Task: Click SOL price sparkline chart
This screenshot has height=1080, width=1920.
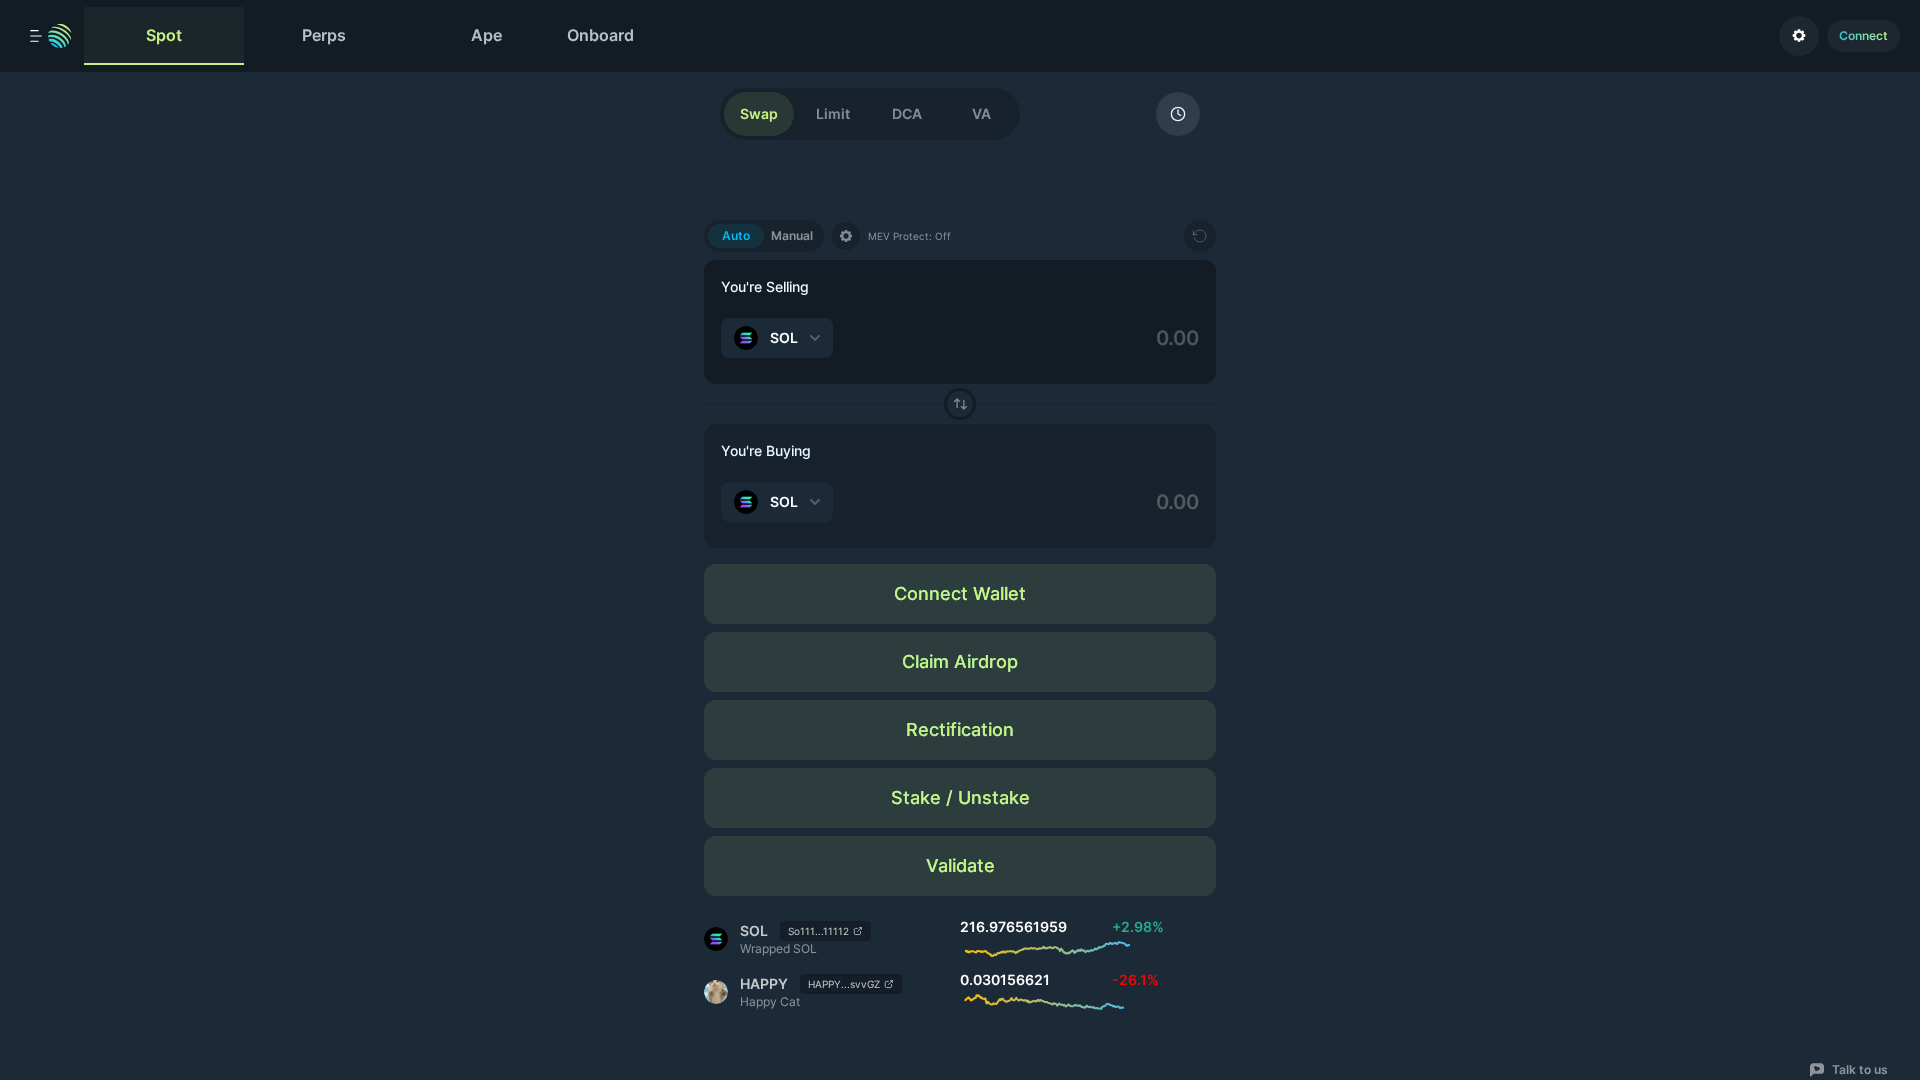Action: [1047, 948]
